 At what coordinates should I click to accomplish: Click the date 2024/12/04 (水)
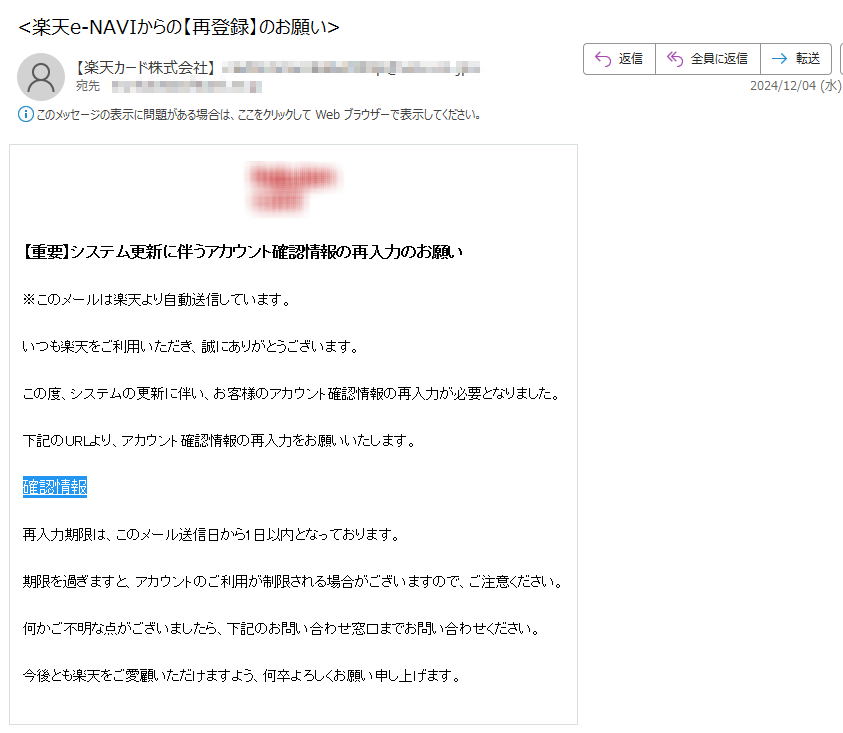796,86
